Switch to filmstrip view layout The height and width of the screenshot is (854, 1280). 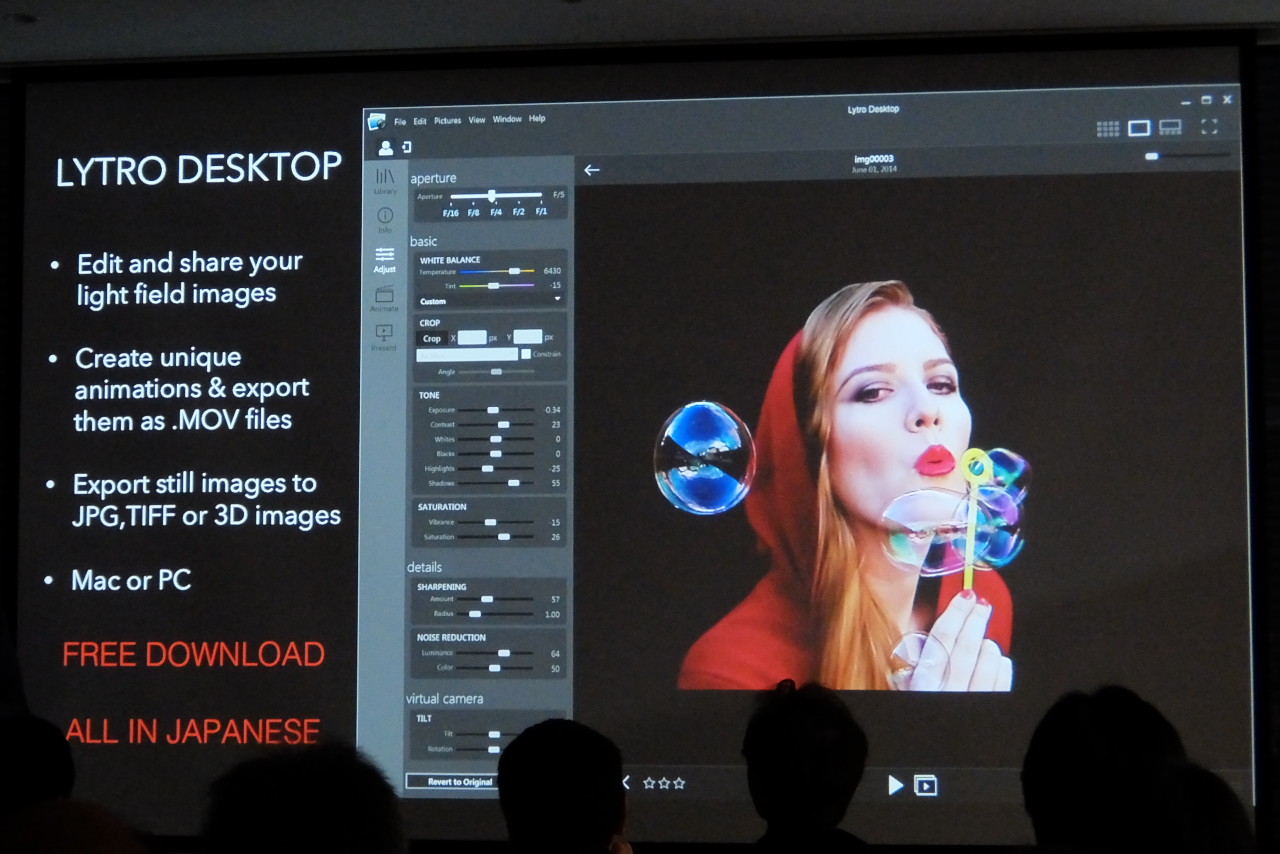[1170, 127]
